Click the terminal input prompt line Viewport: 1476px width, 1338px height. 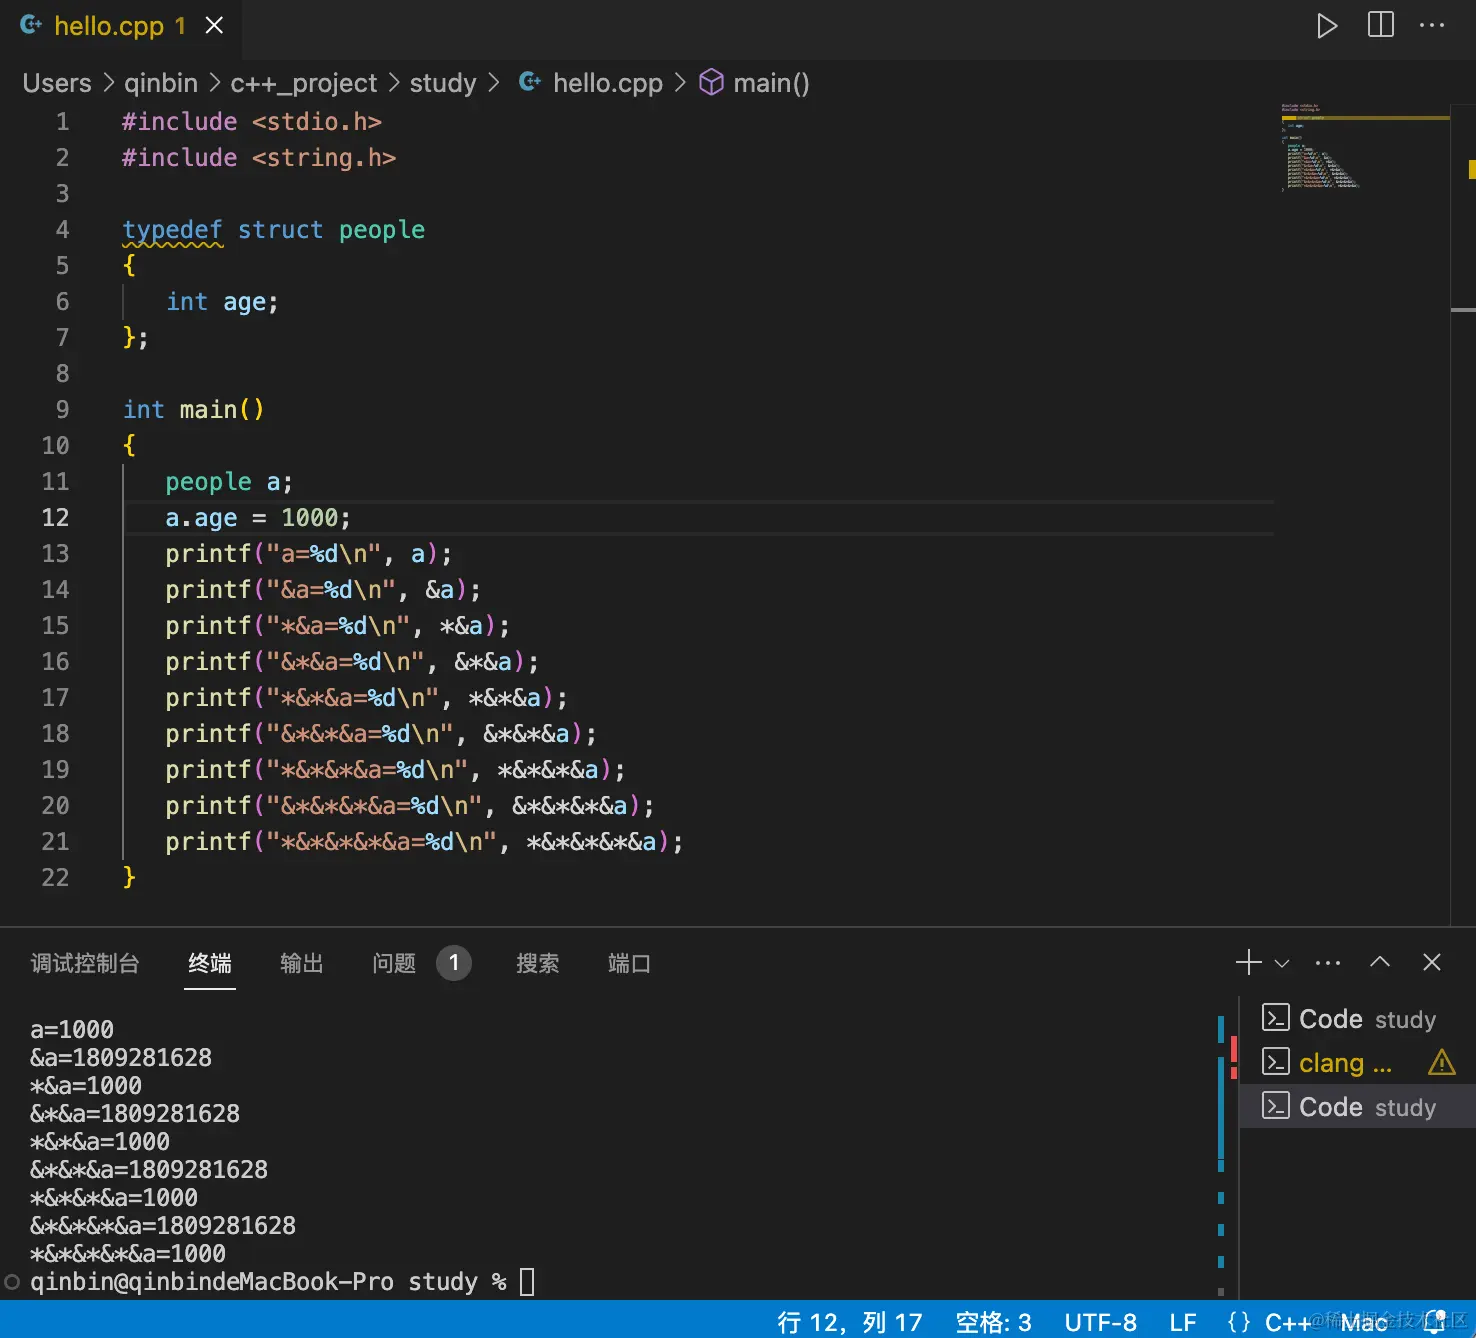tap(282, 1281)
